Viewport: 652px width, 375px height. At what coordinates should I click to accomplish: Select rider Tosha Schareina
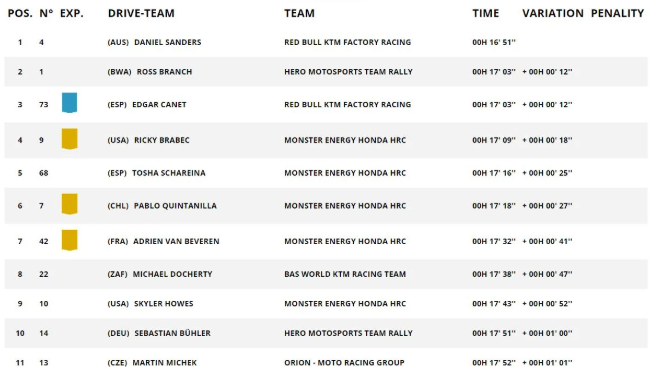click(x=168, y=173)
